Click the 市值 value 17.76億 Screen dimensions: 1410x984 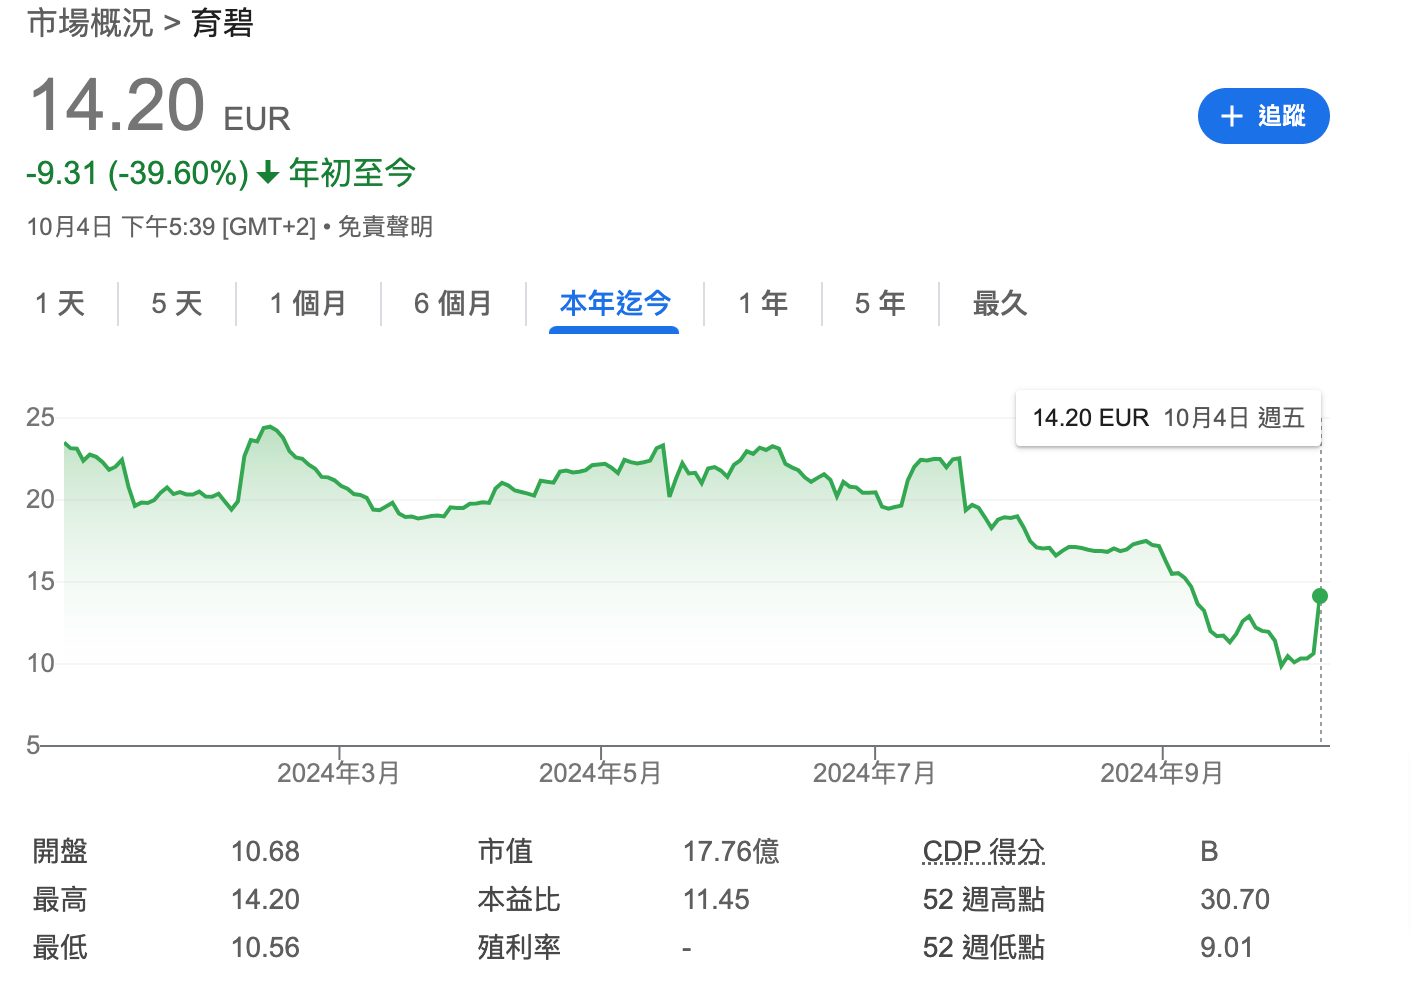pyautogui.click(x=731, y=852)
